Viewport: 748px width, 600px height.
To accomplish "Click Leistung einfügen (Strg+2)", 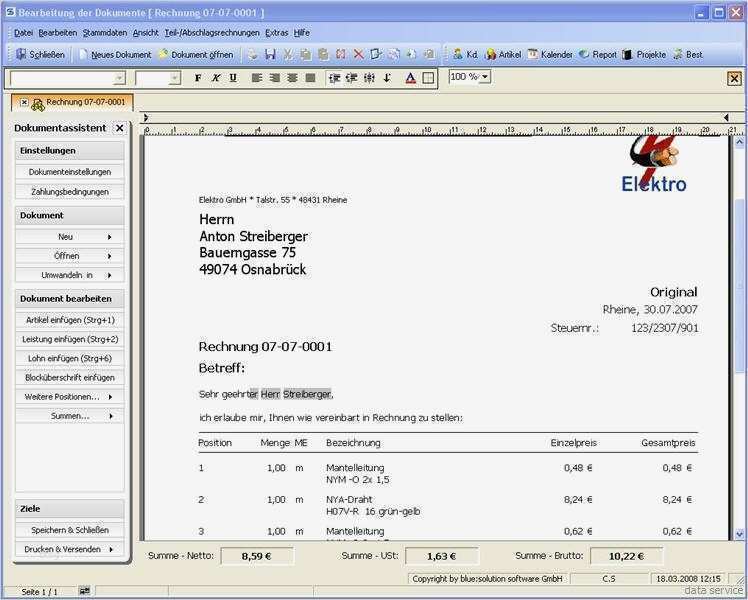I will click(x=70, y=339).
